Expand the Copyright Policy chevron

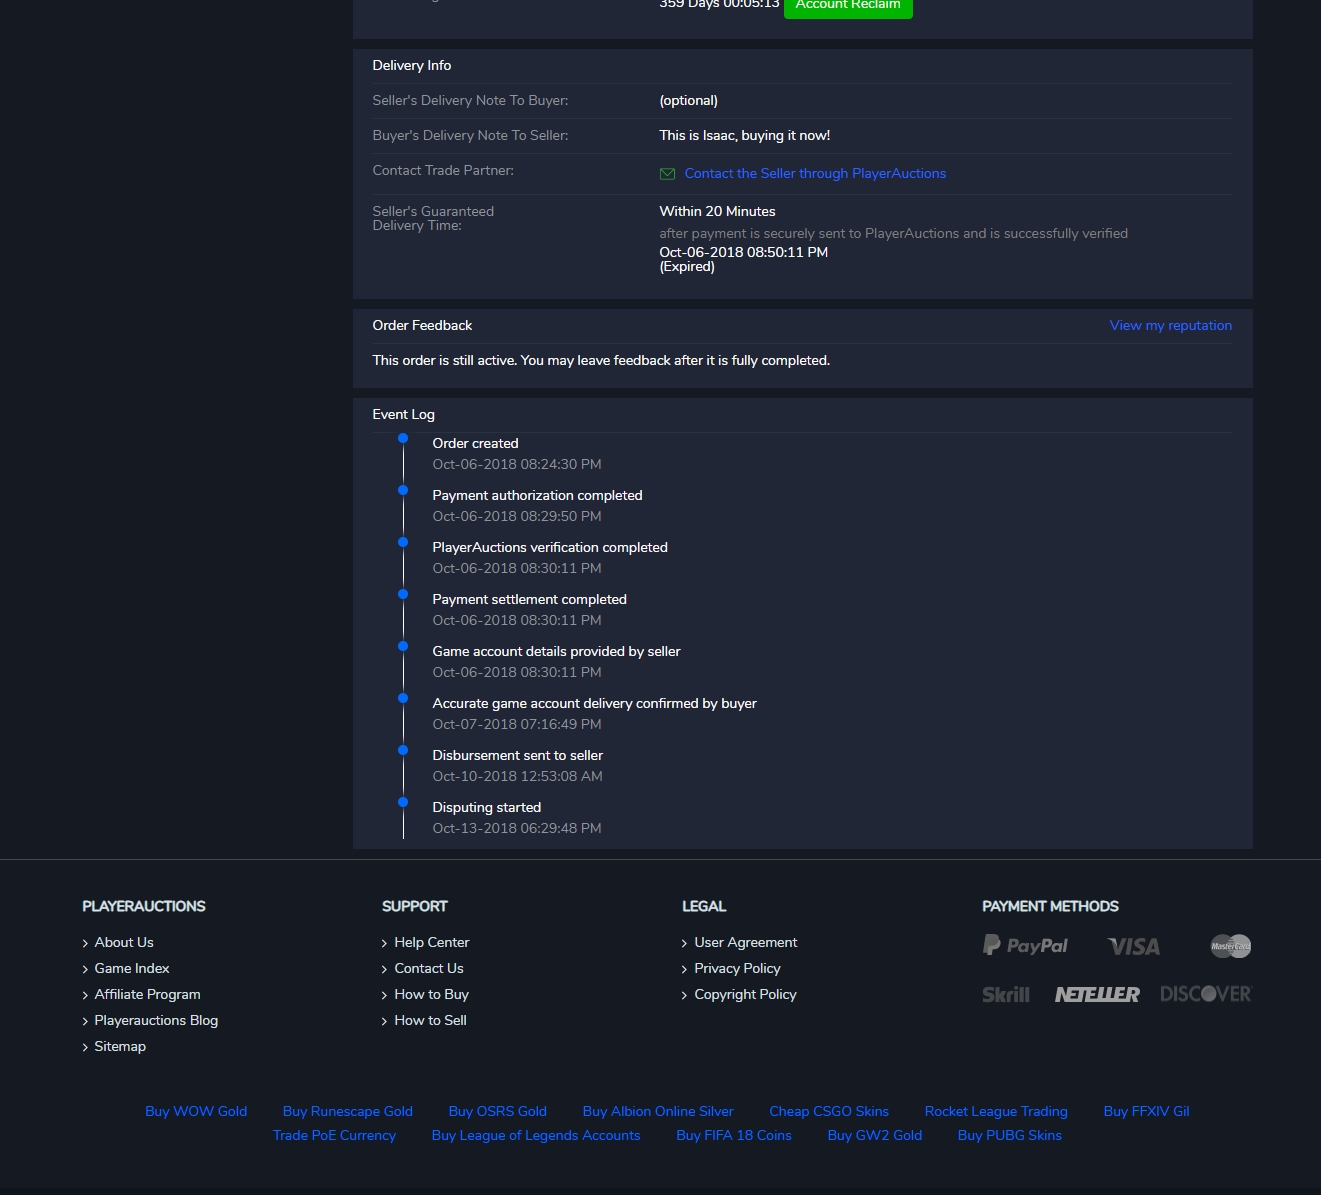pyautogui.click(x=685, y=994)
